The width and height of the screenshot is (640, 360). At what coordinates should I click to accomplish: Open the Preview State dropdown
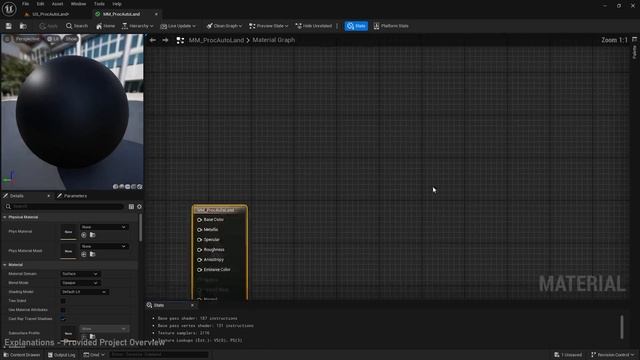268,26
